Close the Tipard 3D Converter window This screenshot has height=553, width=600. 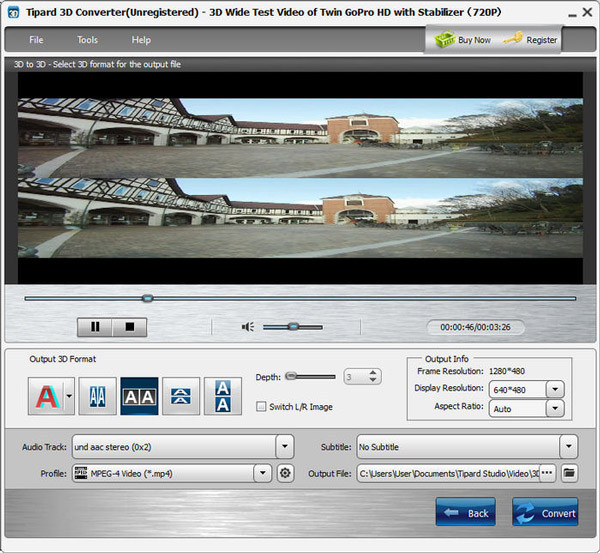coord(587,12)
